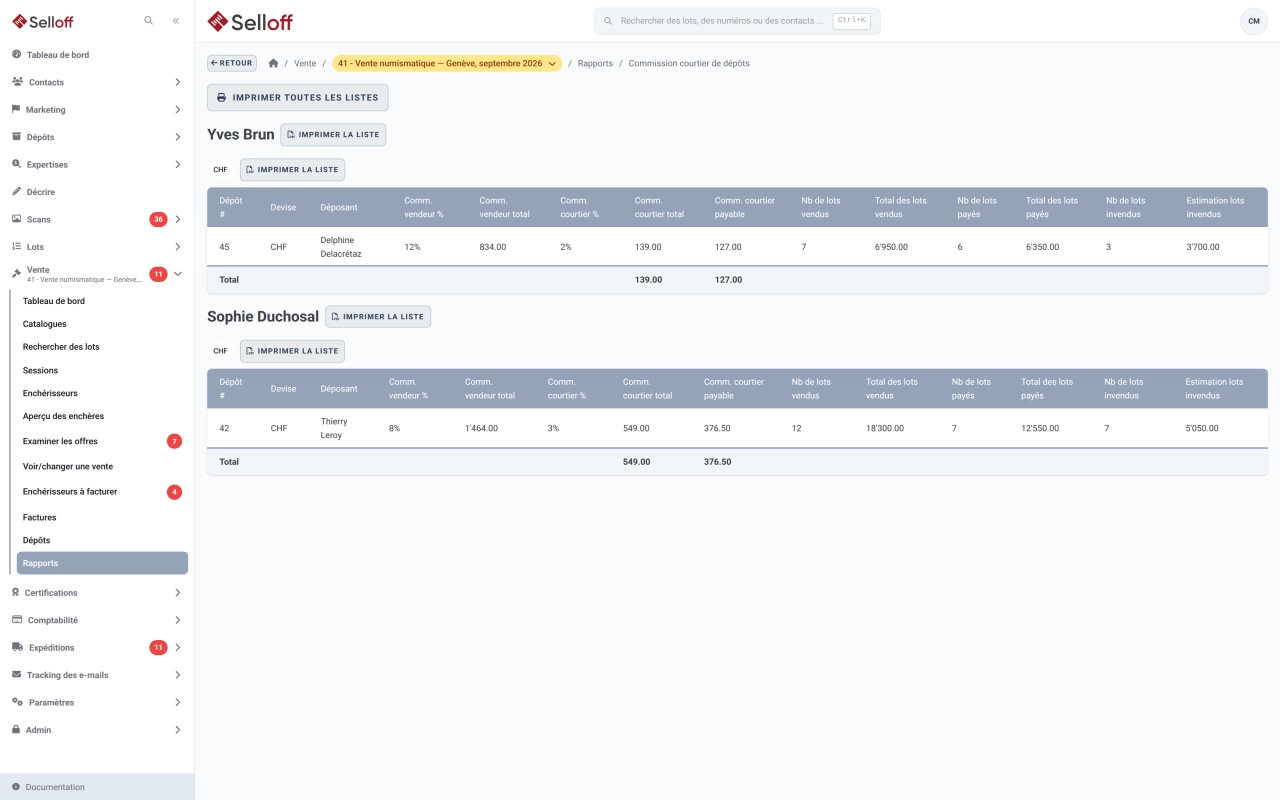
Task: Print Yves Brun's list via header button
Action: pos(333,134)
